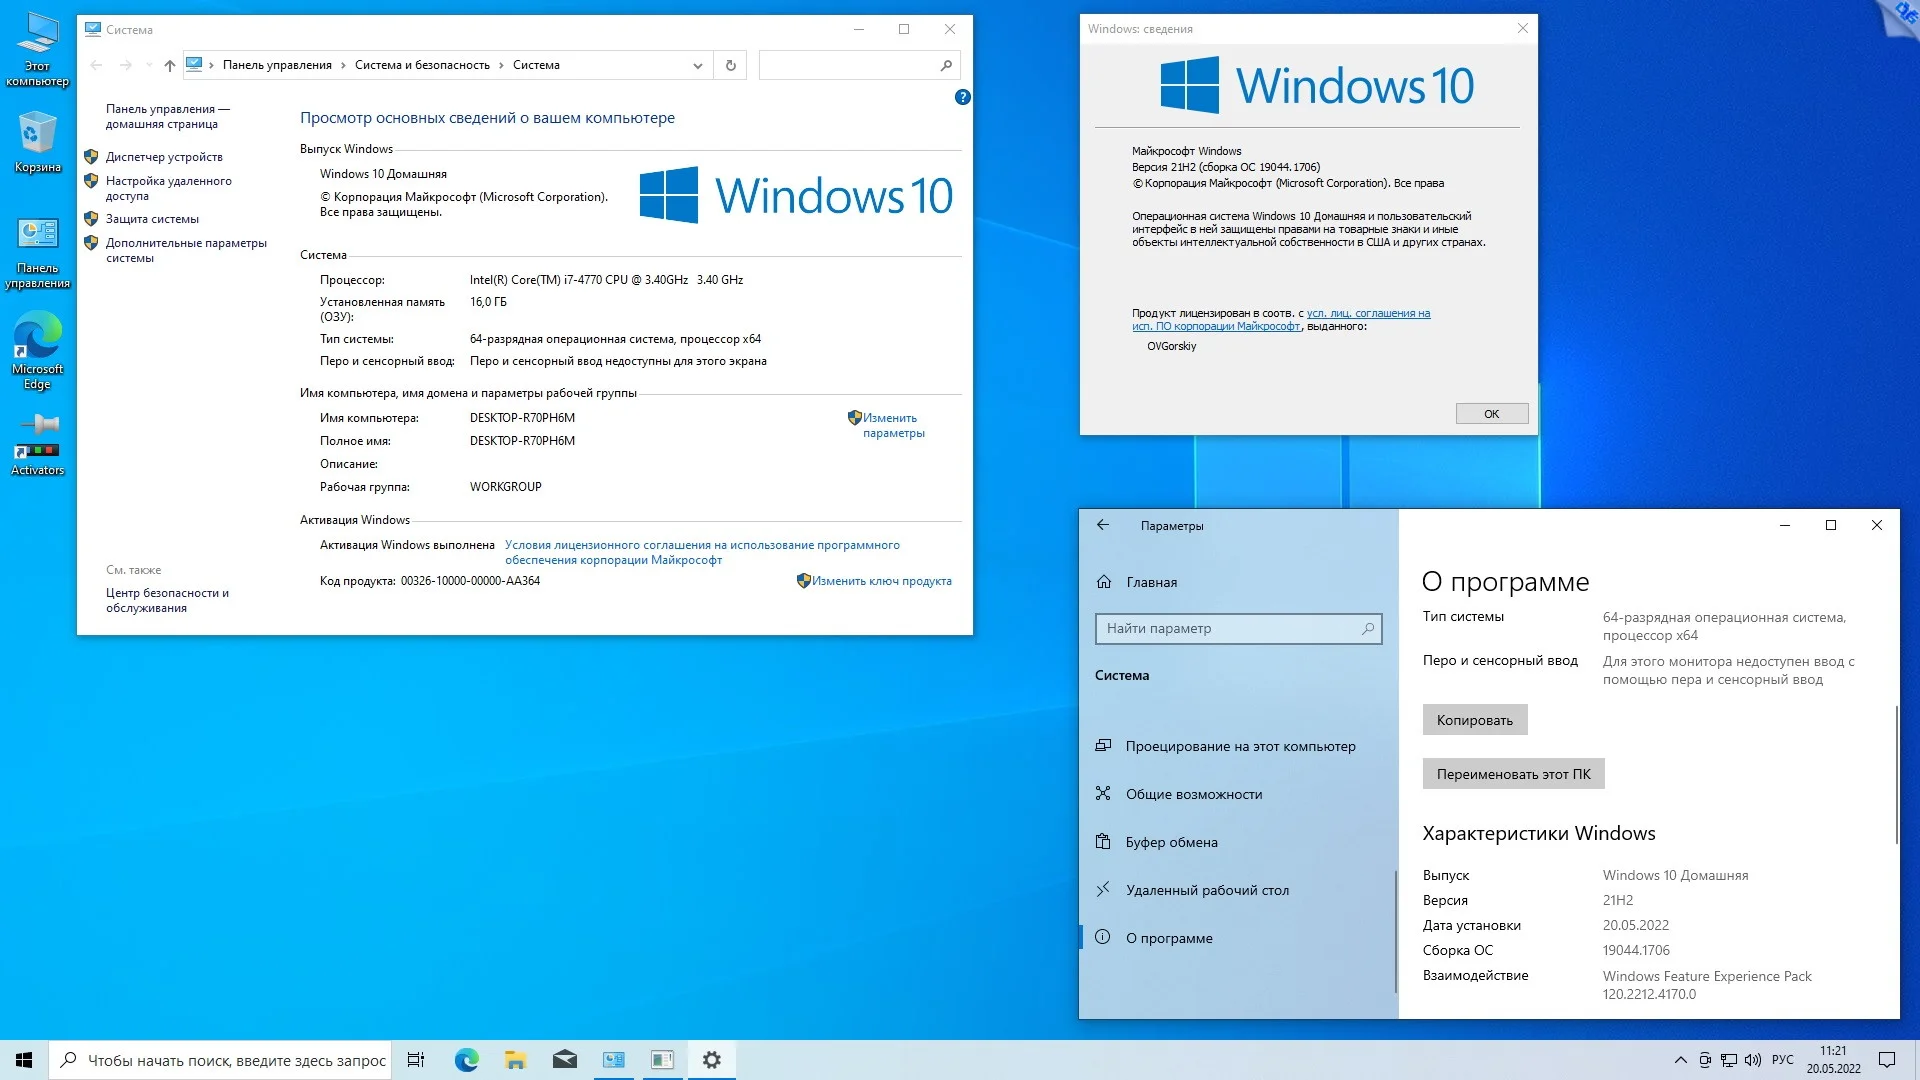Open breadcrumb chevron after Панель управления

(x=343, y=65)
